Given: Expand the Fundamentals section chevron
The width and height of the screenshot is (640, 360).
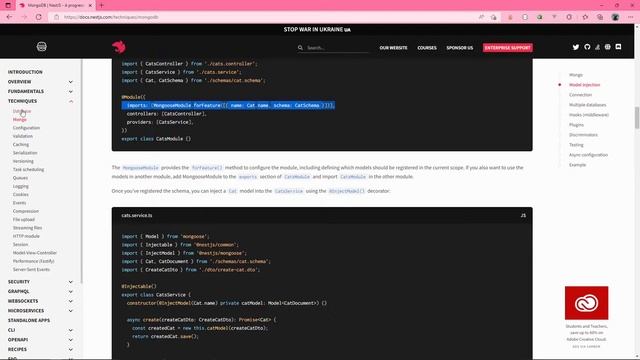Looking at the screenshot, I should (x=71, y=91).
